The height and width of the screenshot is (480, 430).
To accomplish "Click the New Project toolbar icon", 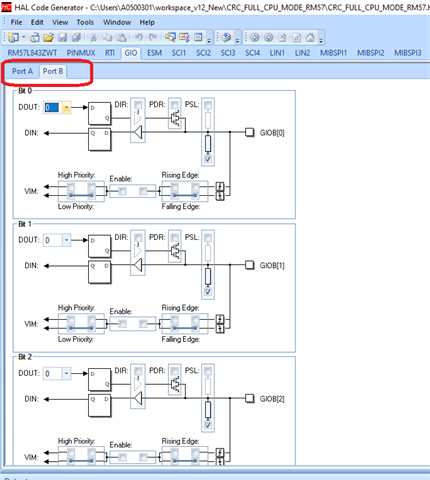I will [x=14, y=37].
